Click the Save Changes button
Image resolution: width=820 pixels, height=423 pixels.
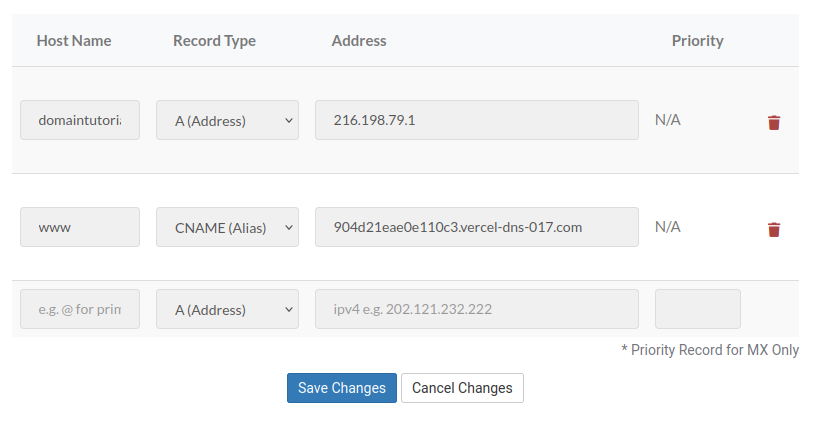(x=341, y=388)
